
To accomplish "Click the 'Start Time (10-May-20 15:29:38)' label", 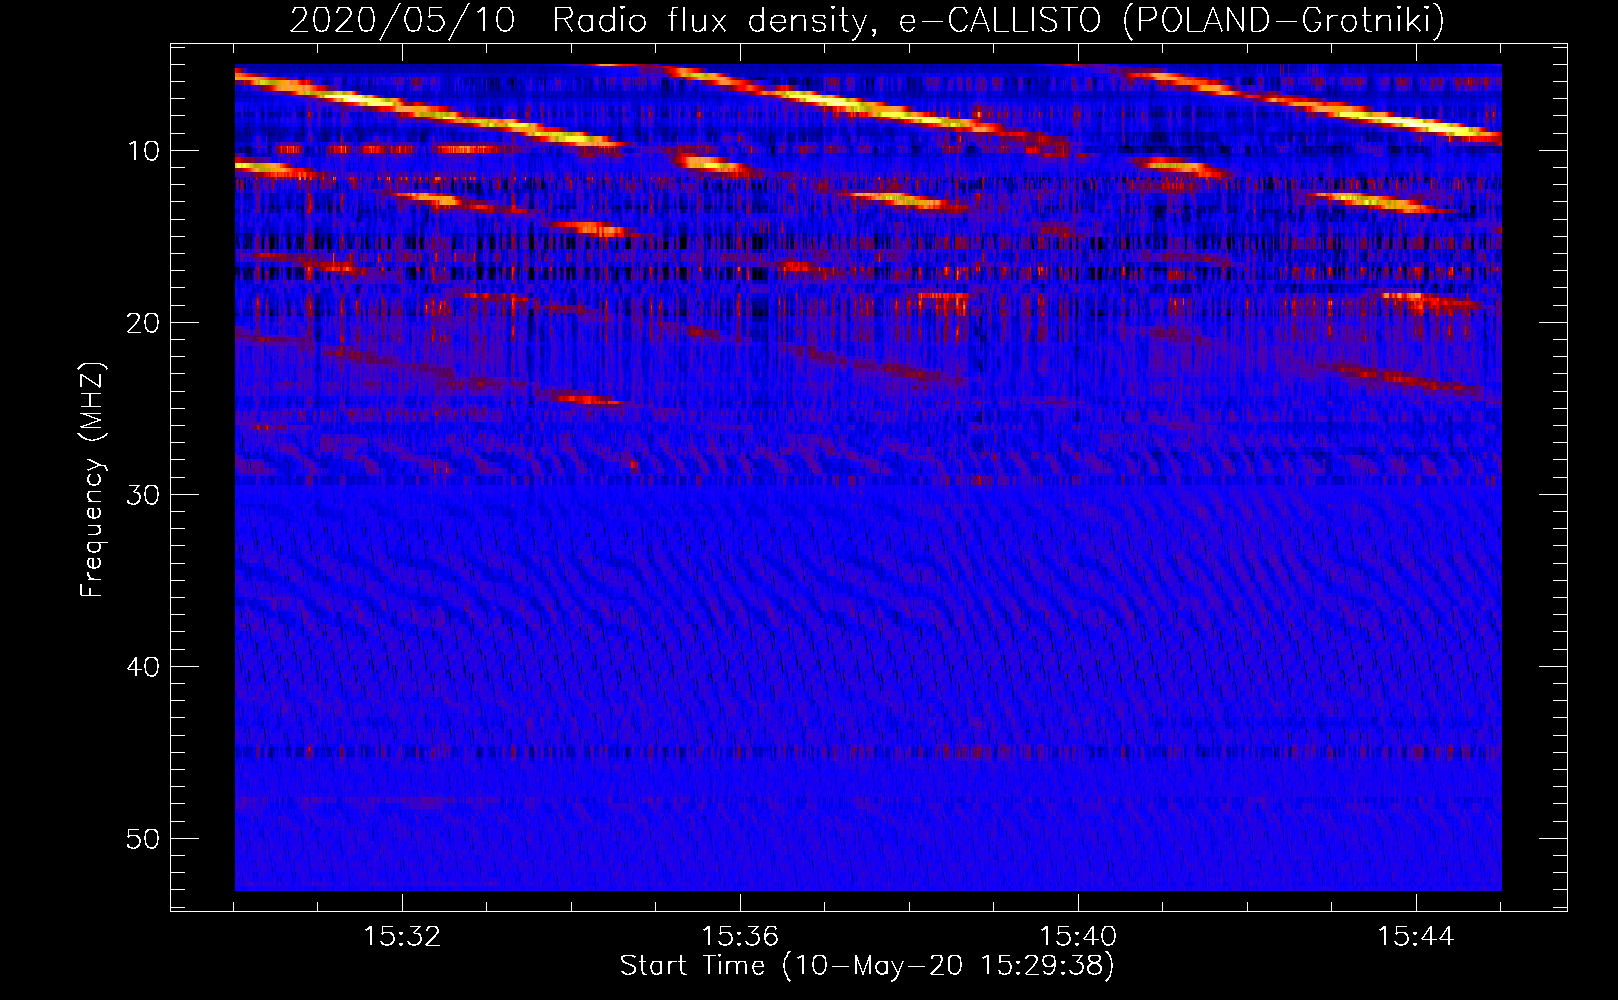I will point(867,966).
